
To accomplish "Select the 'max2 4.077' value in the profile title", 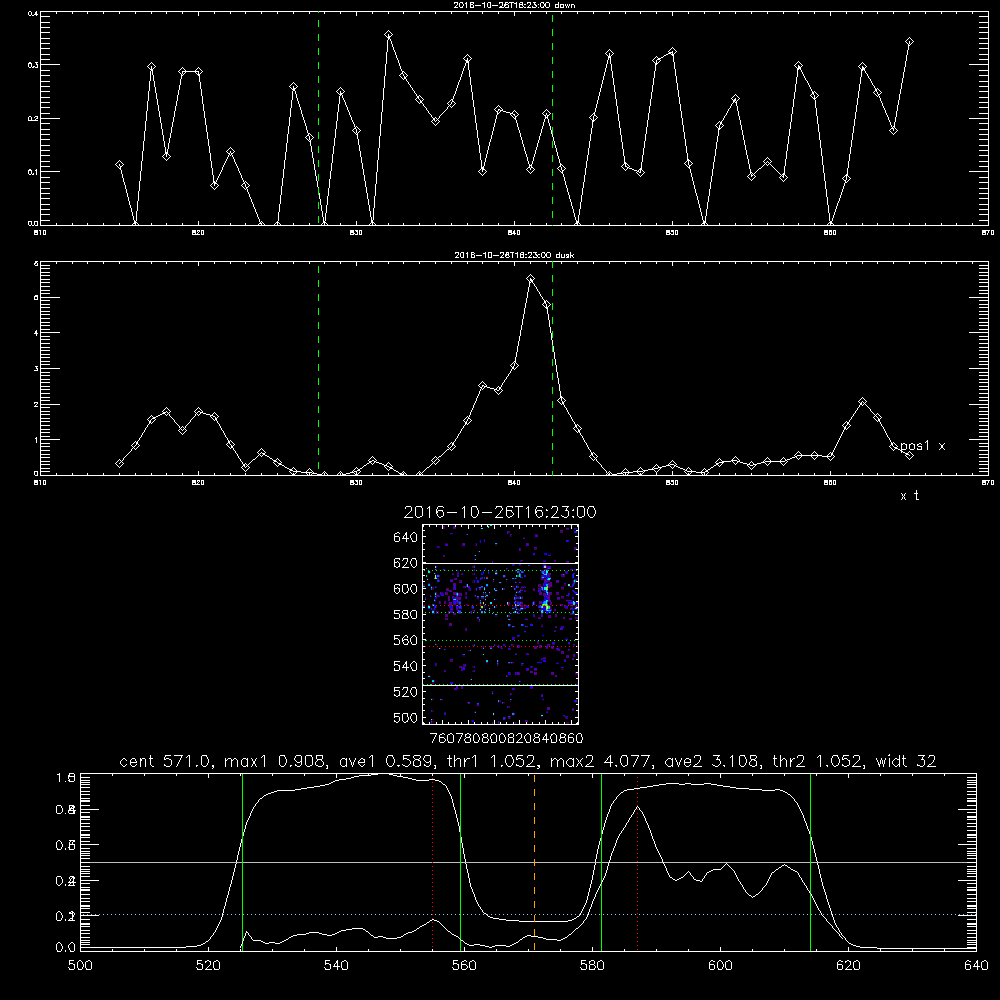I will coord(602,761).
